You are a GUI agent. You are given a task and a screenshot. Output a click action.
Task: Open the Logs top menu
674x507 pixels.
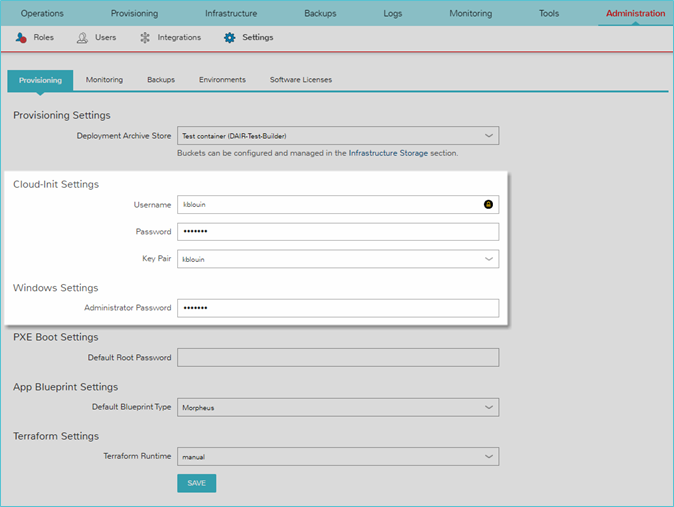point(393,14)
